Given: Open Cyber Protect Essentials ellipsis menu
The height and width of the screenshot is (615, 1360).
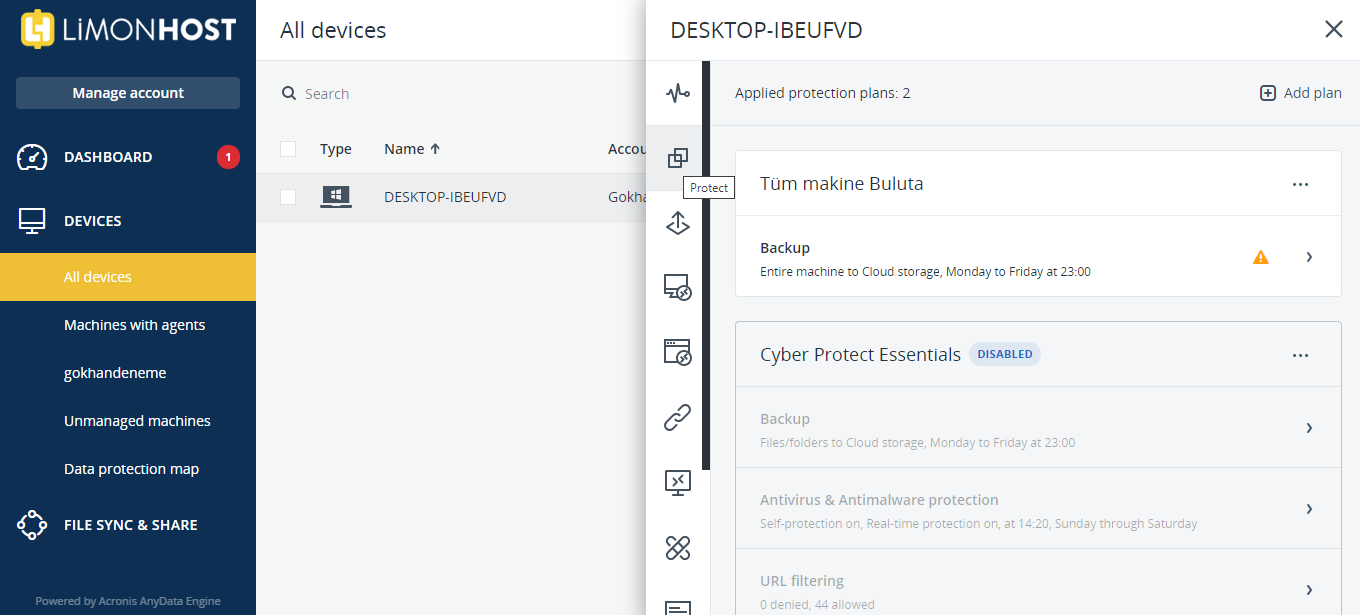Looking at the screenshot, I should [1300, 355].
